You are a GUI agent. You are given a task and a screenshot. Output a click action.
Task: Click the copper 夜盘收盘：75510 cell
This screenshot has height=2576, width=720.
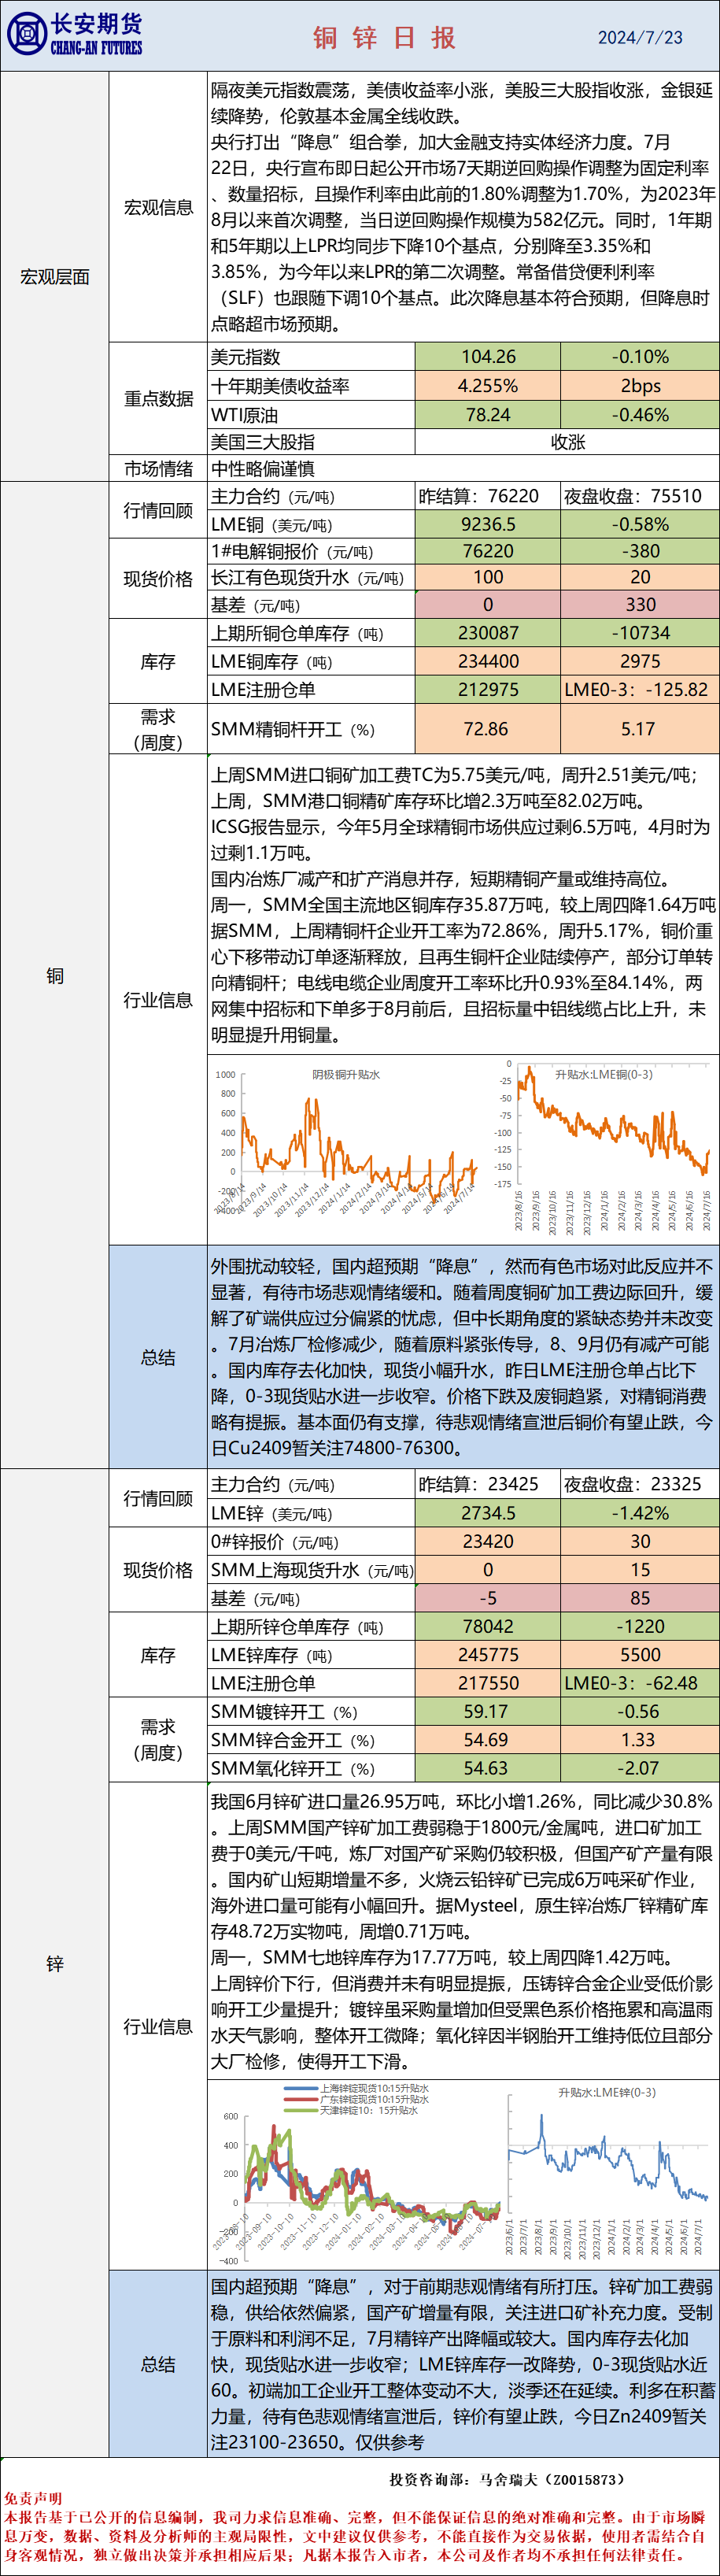point(640,496)
